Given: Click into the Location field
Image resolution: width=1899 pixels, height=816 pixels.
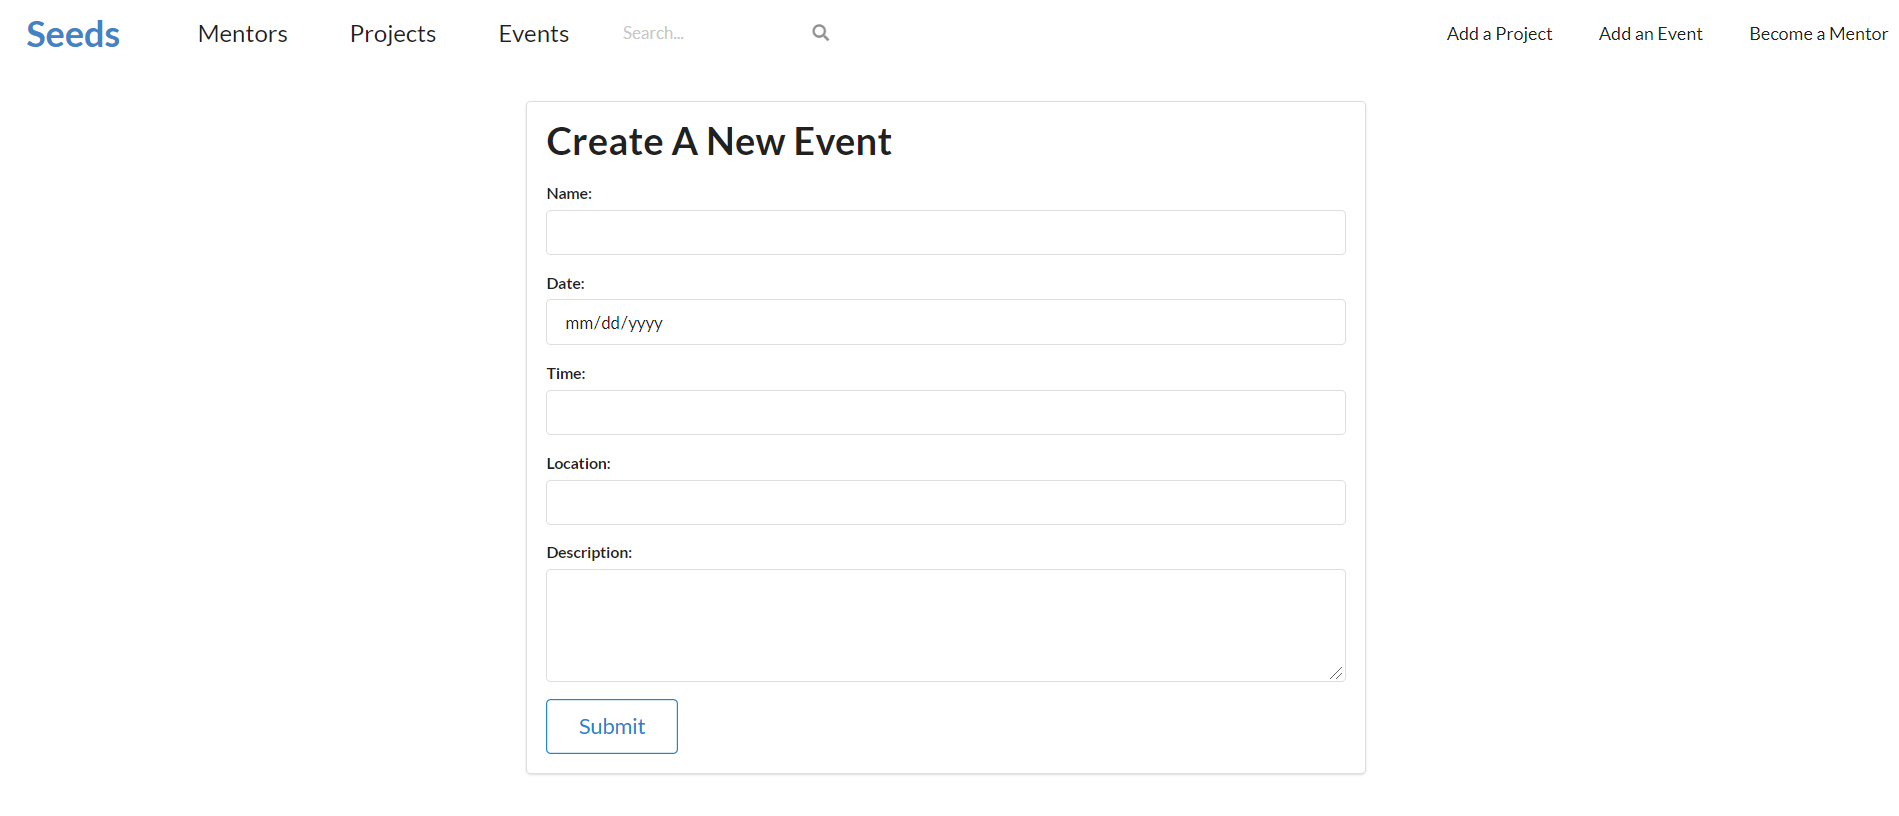Looking at the screenshot, I should (x=946, y=502).
